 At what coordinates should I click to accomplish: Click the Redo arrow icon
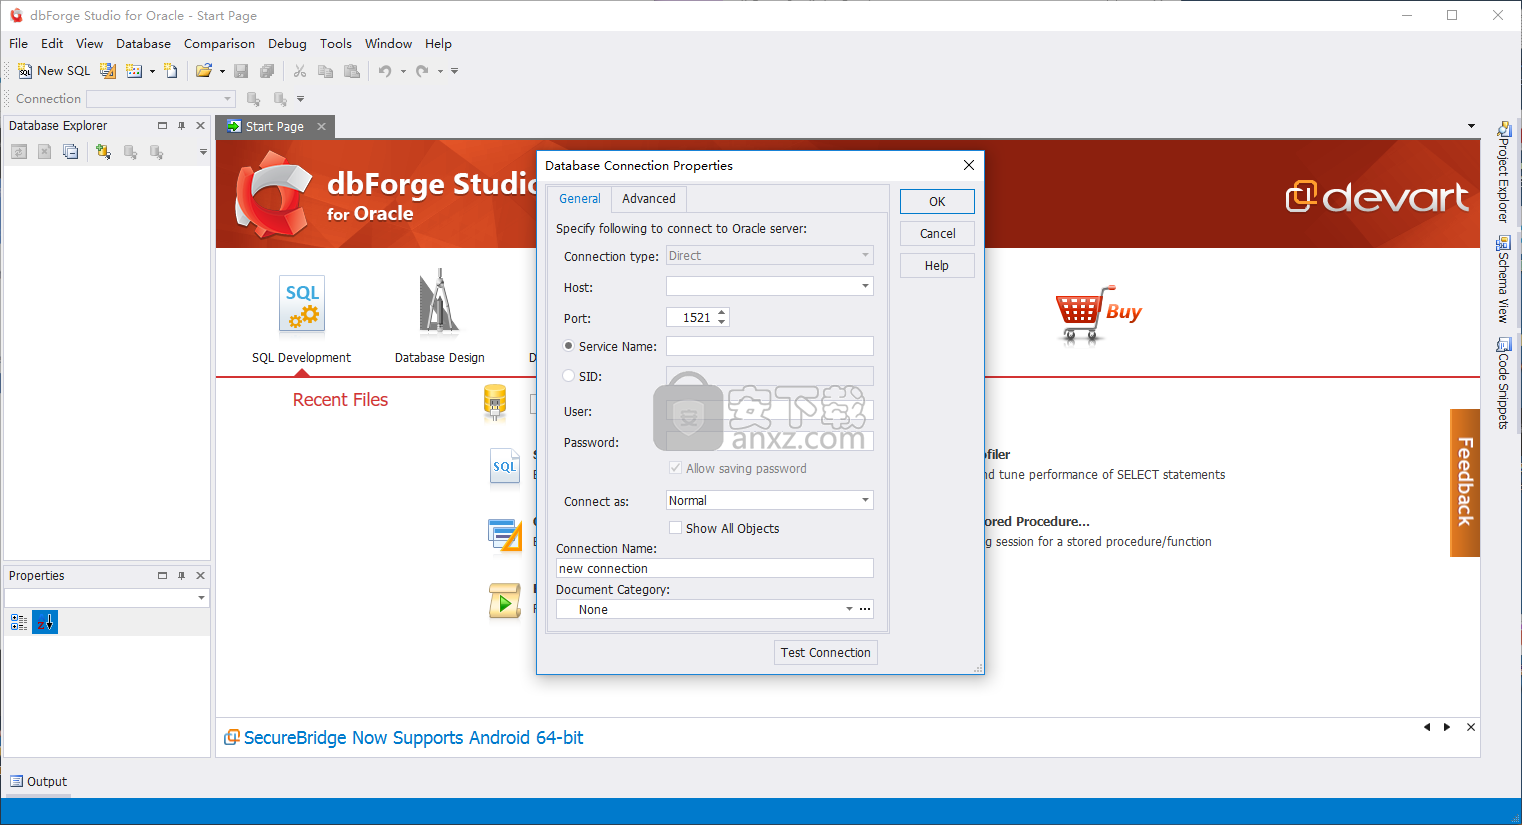pyautogui.click(x=422, y=71)
